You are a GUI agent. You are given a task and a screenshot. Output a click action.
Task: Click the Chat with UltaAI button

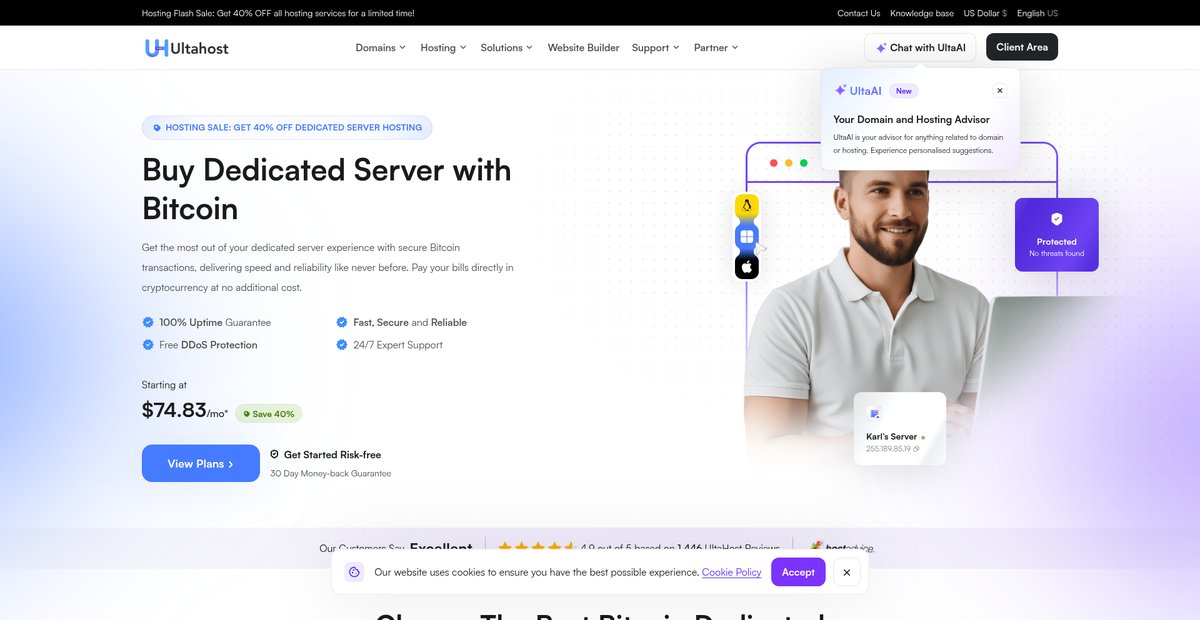pyautogui.click(x=920, y=47)
